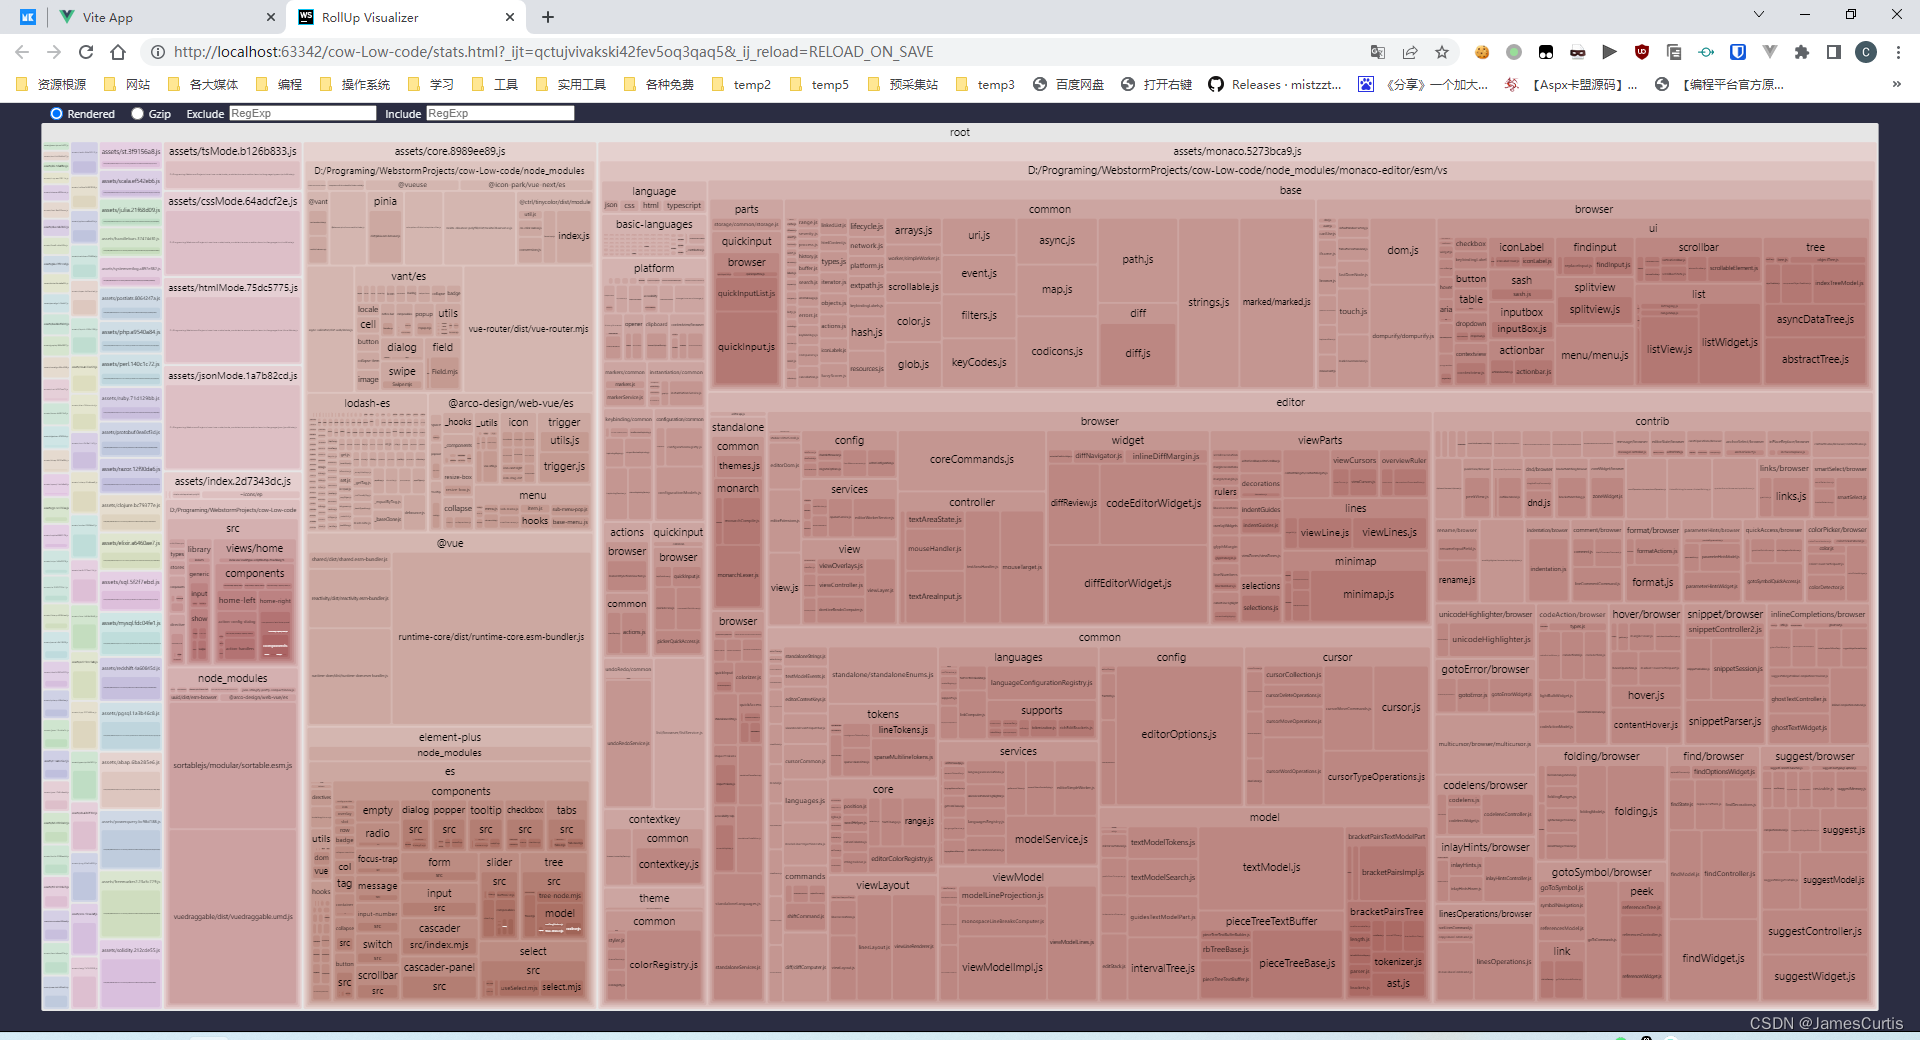This screenshot has width=1920, height=1040.
Task: Click the star to bookmark this page
Action: [x=1442, y=52]
